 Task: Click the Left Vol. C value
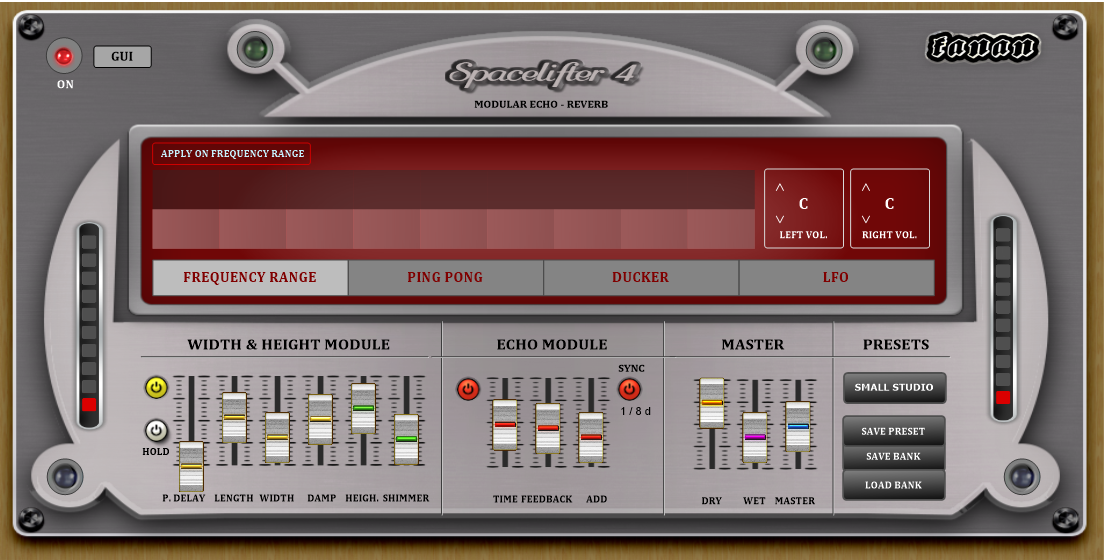803,204
